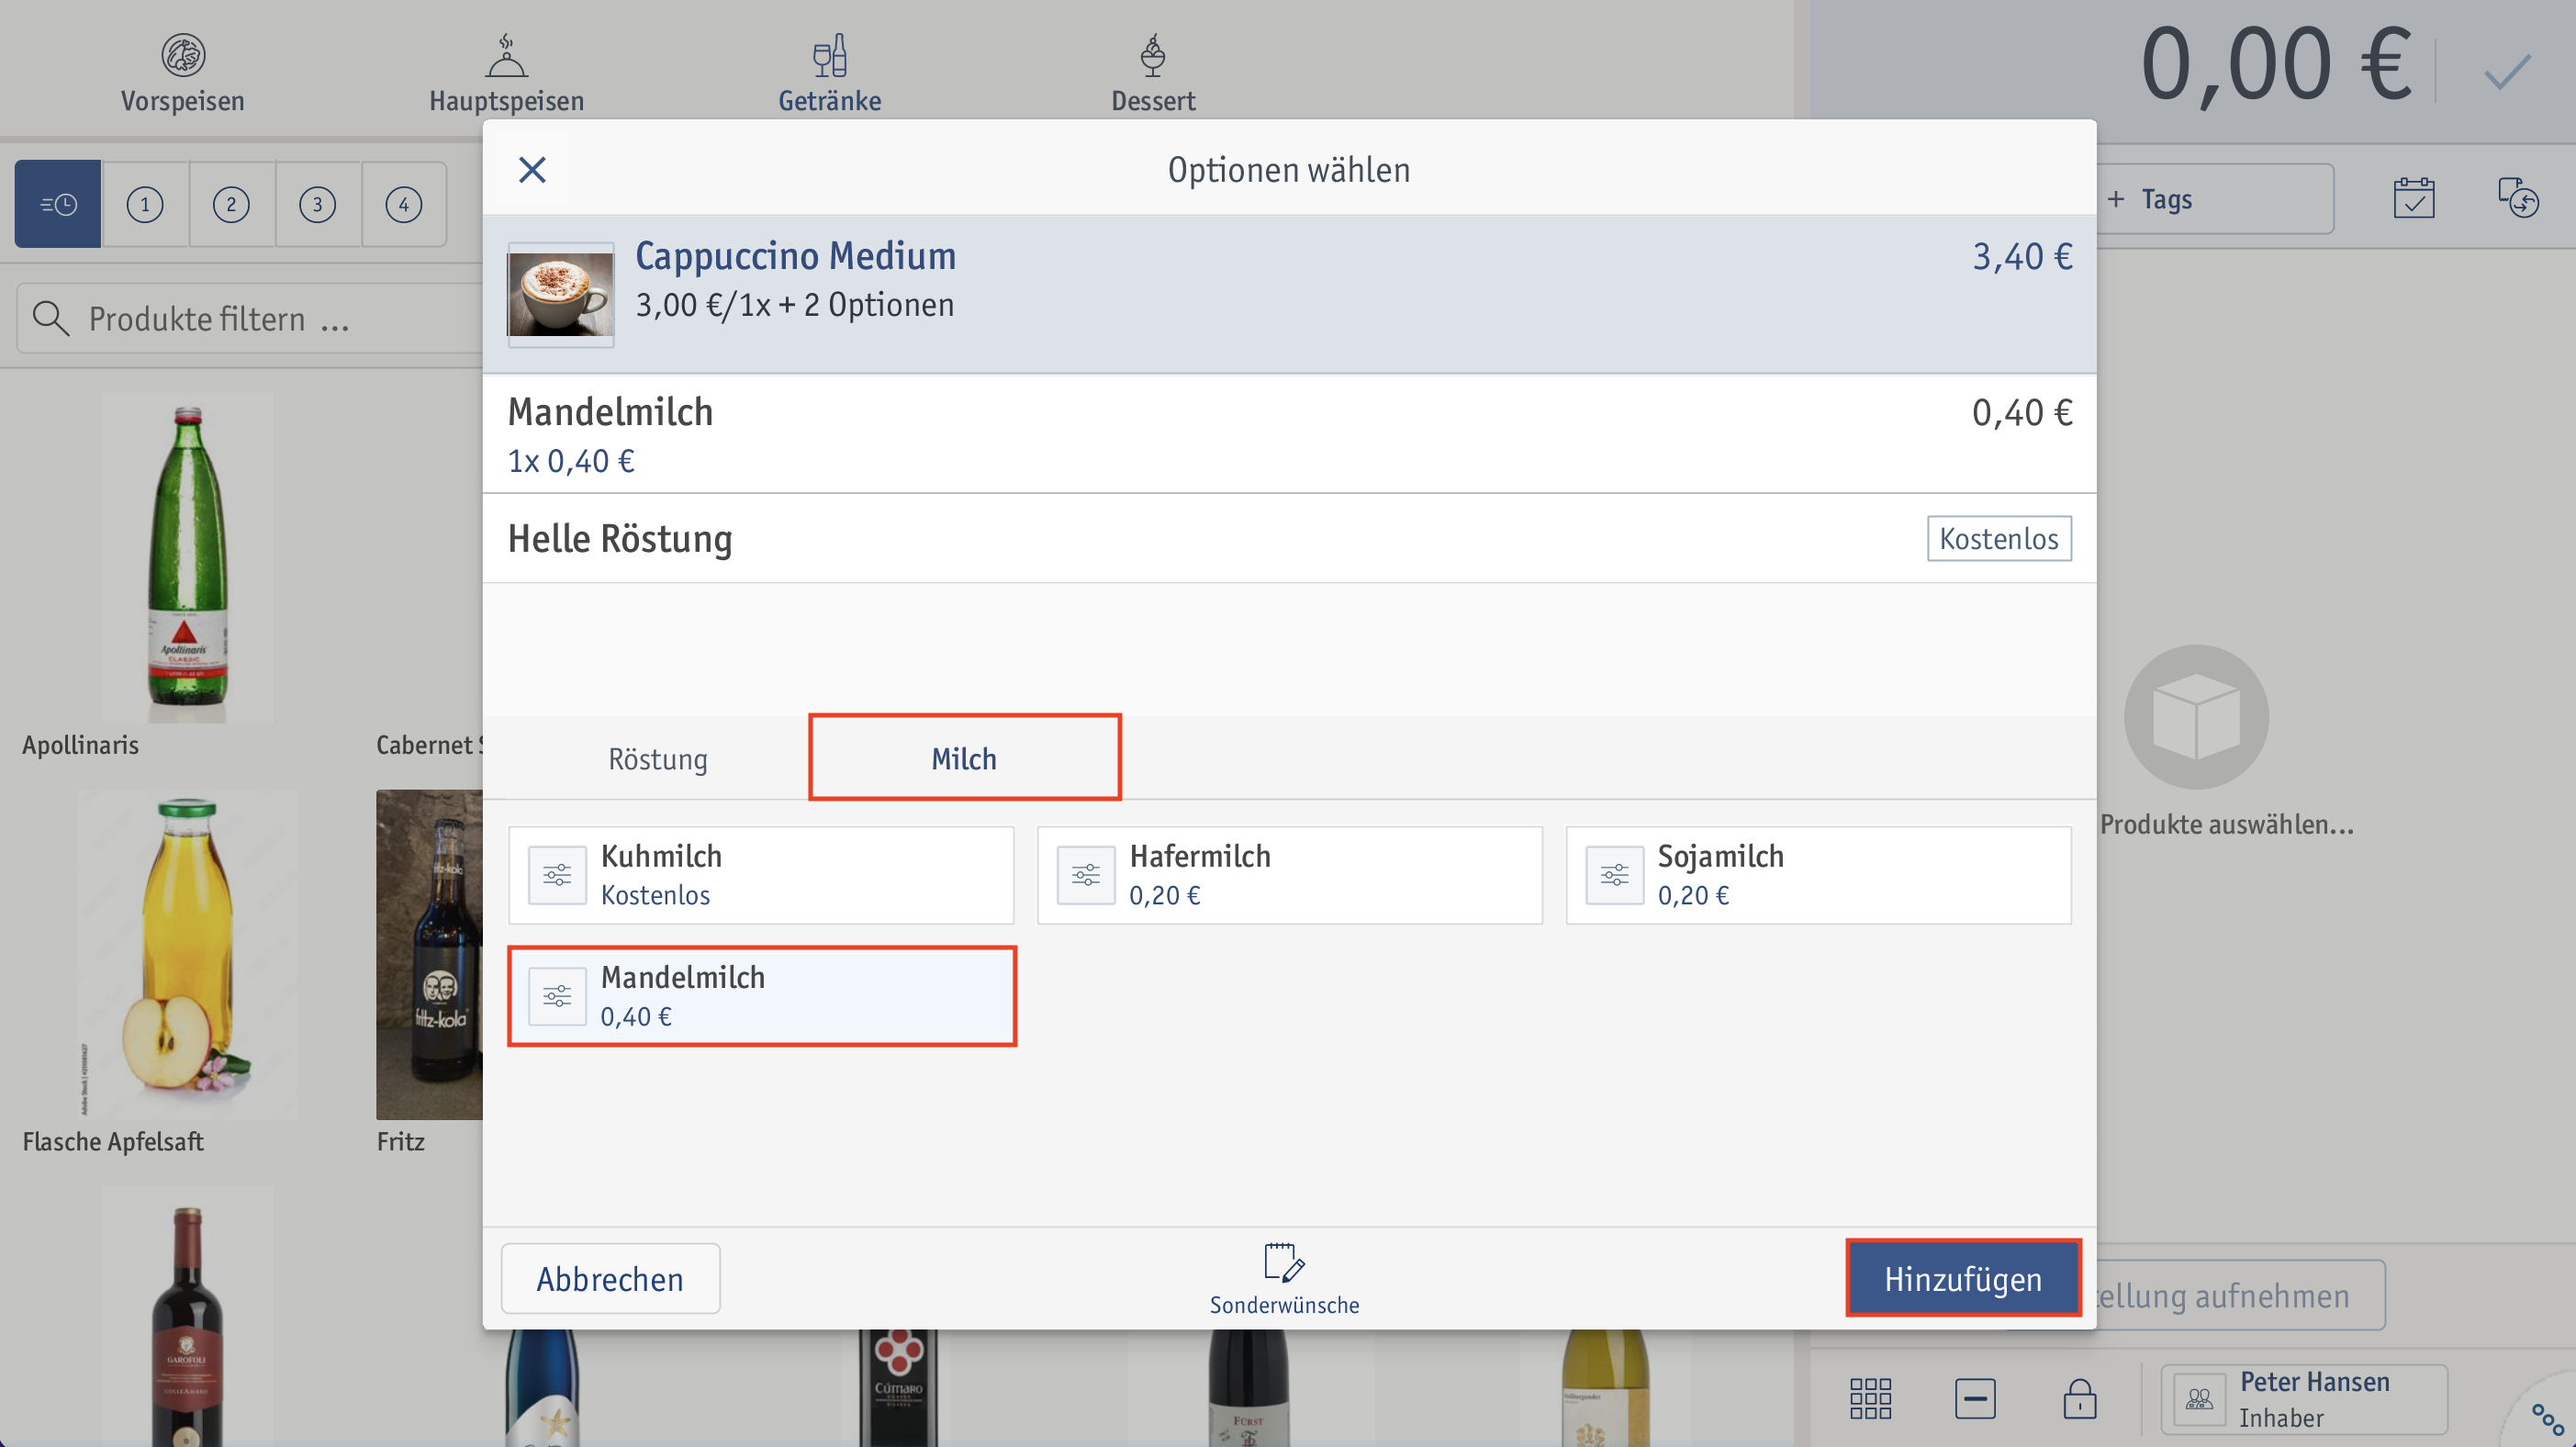Click the Bestellung aufnehmen button
2576x1447 pixels.
click(x=2240, y=1295)
